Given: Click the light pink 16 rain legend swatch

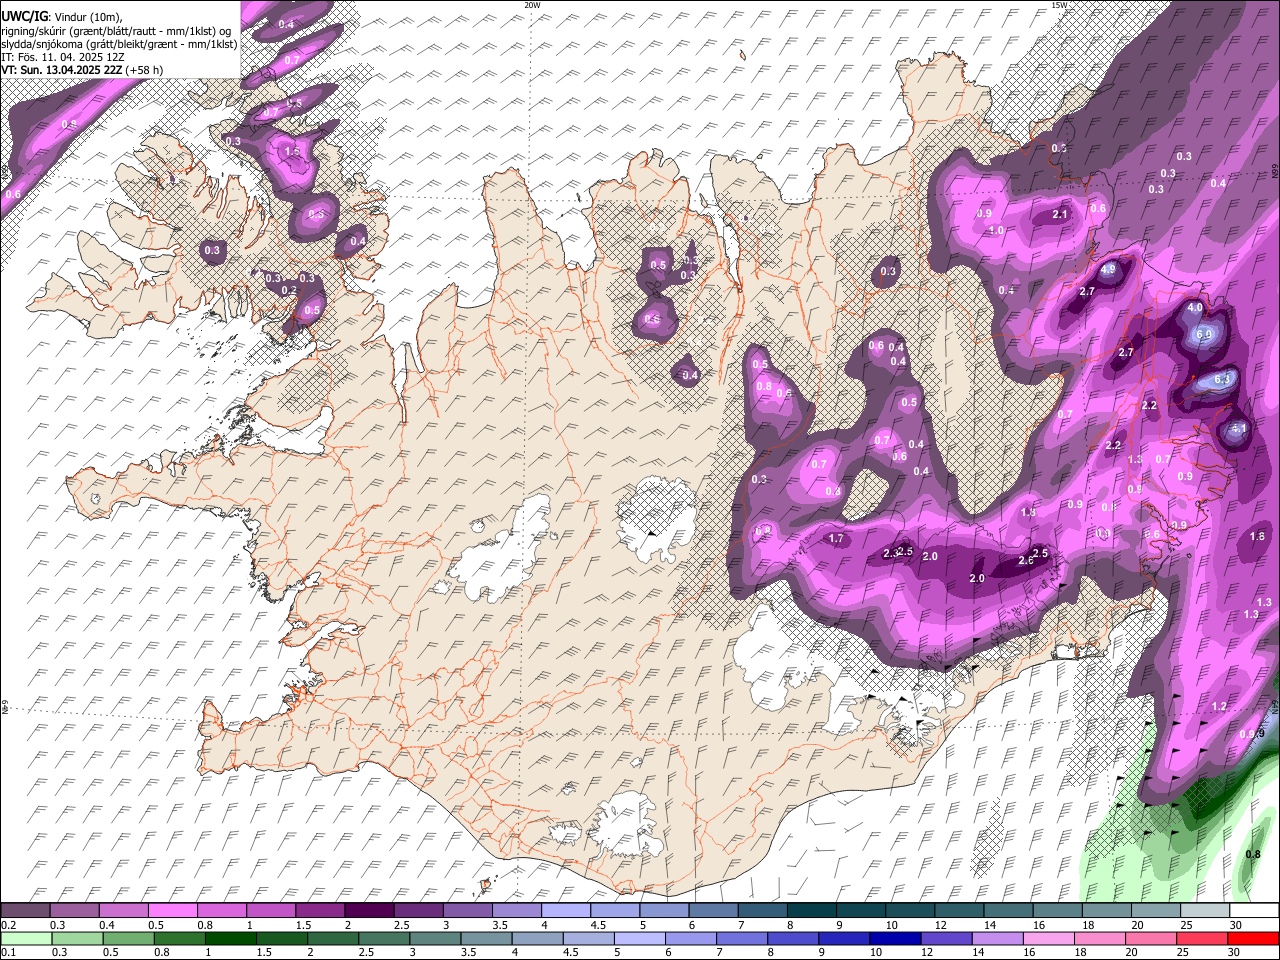Looking at the screenshot, I should tap(1048, 938).
